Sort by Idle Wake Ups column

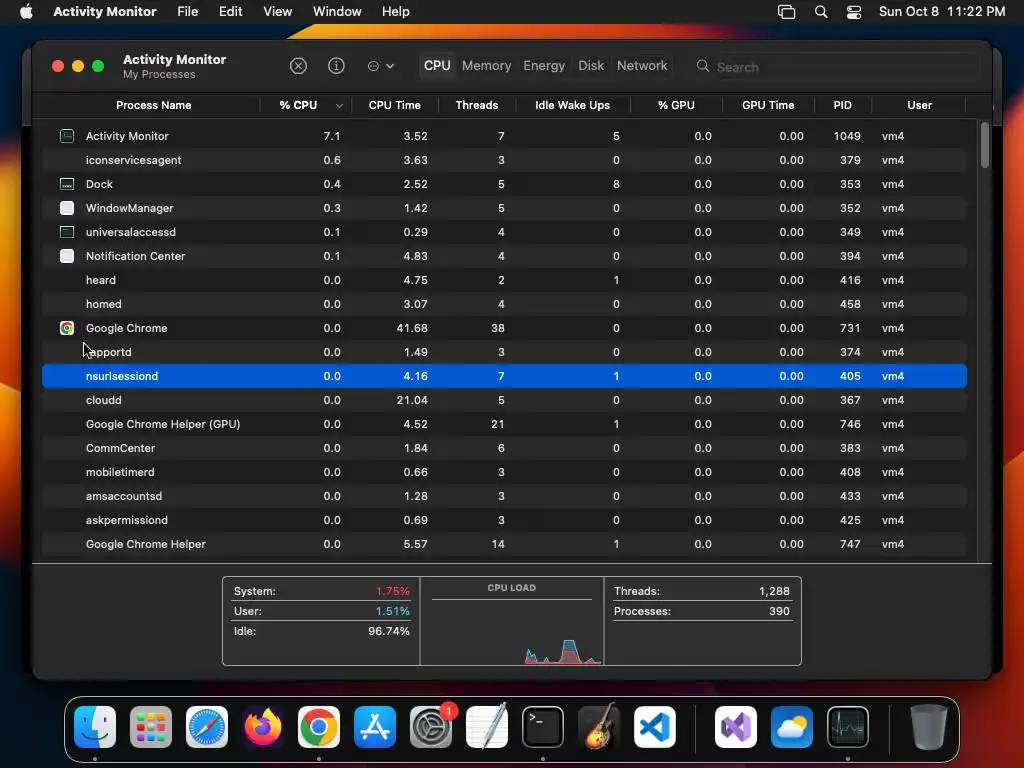coord(573,105)
